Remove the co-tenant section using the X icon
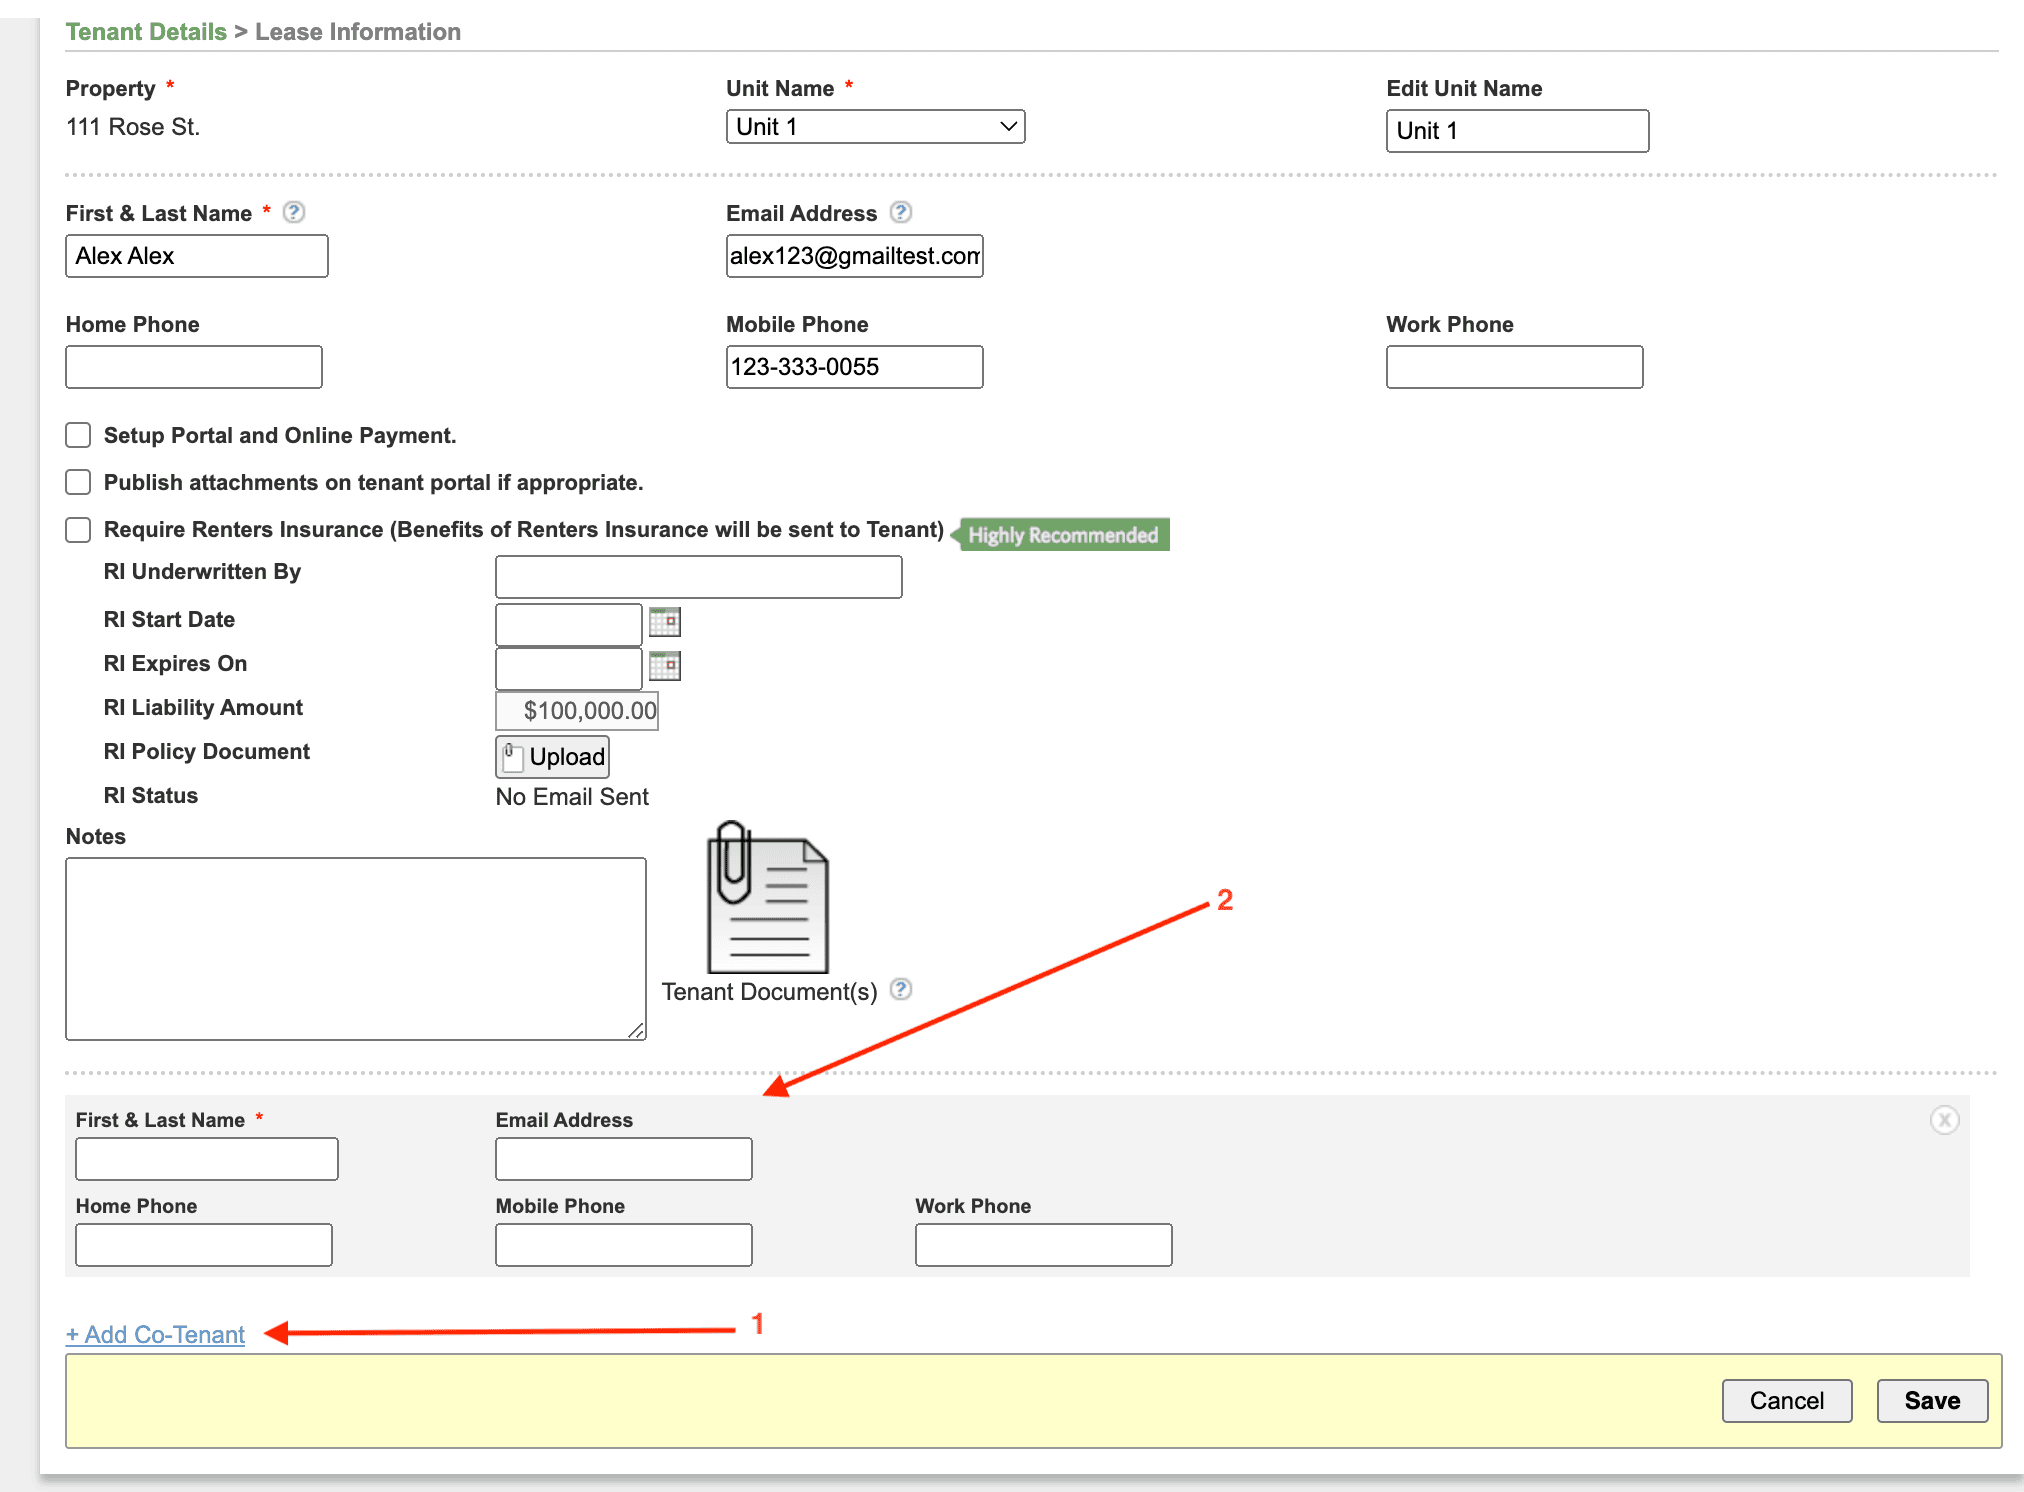 click(x=1946, y=1121)
